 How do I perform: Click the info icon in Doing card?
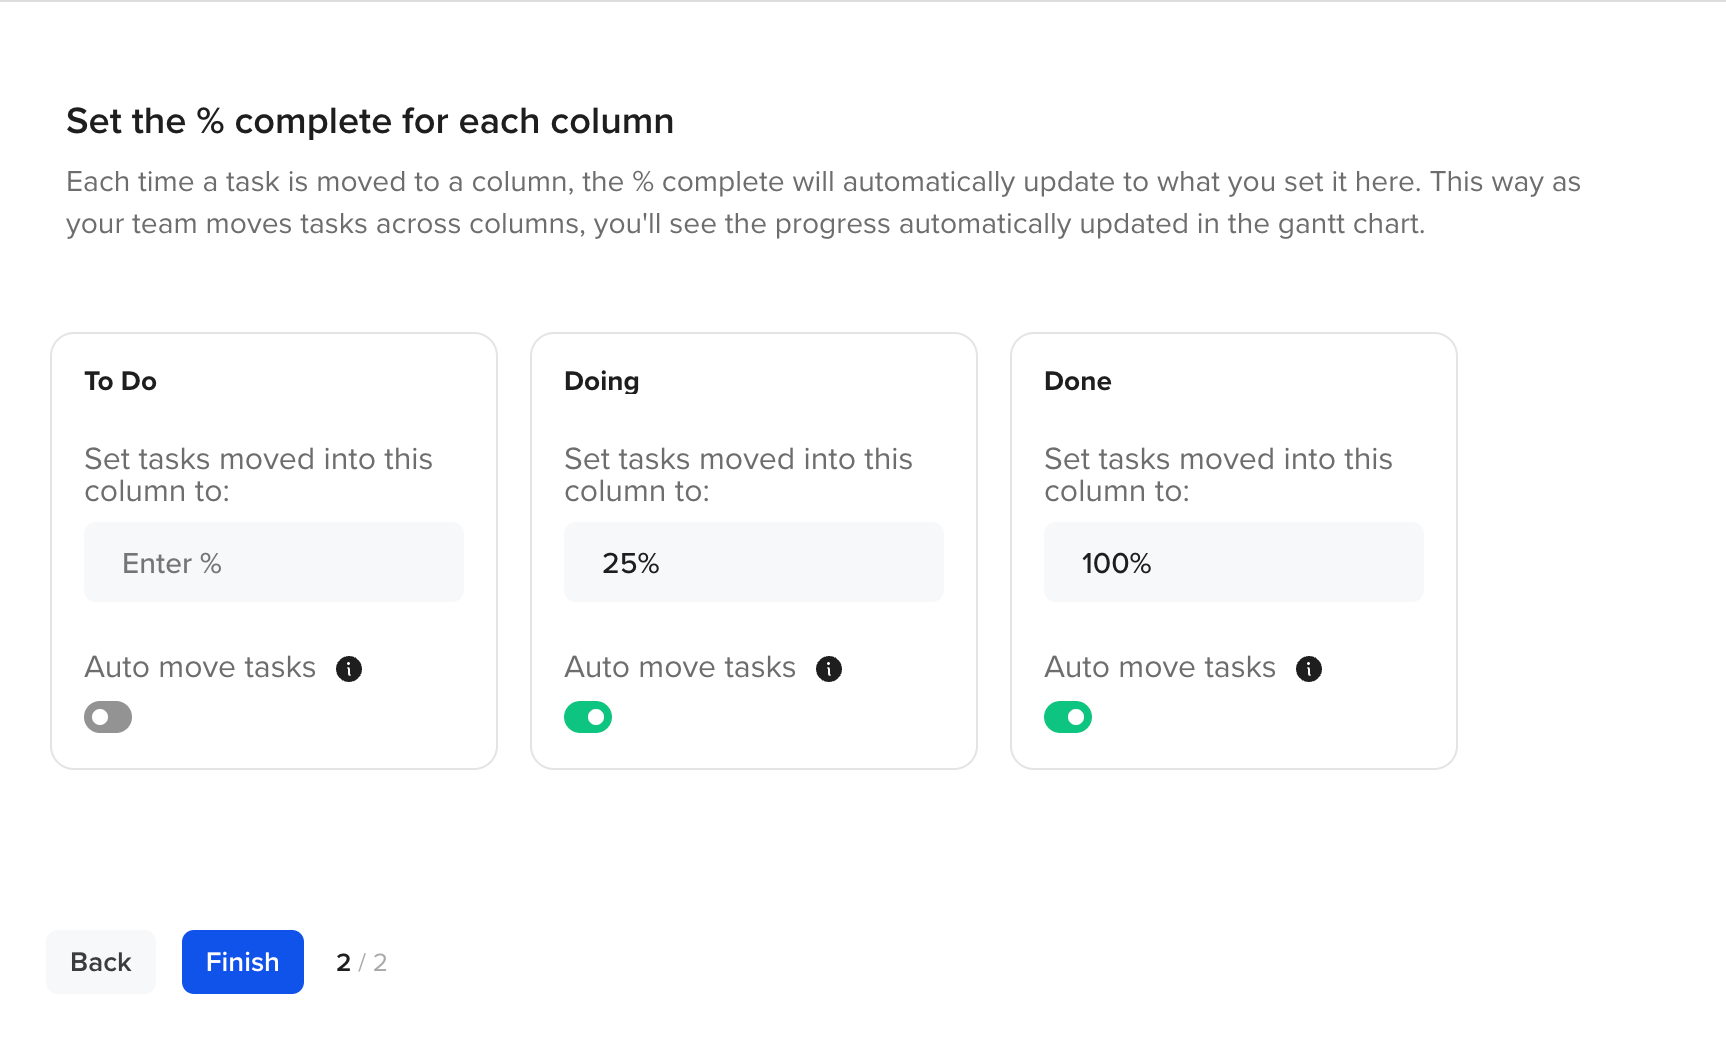829,669
